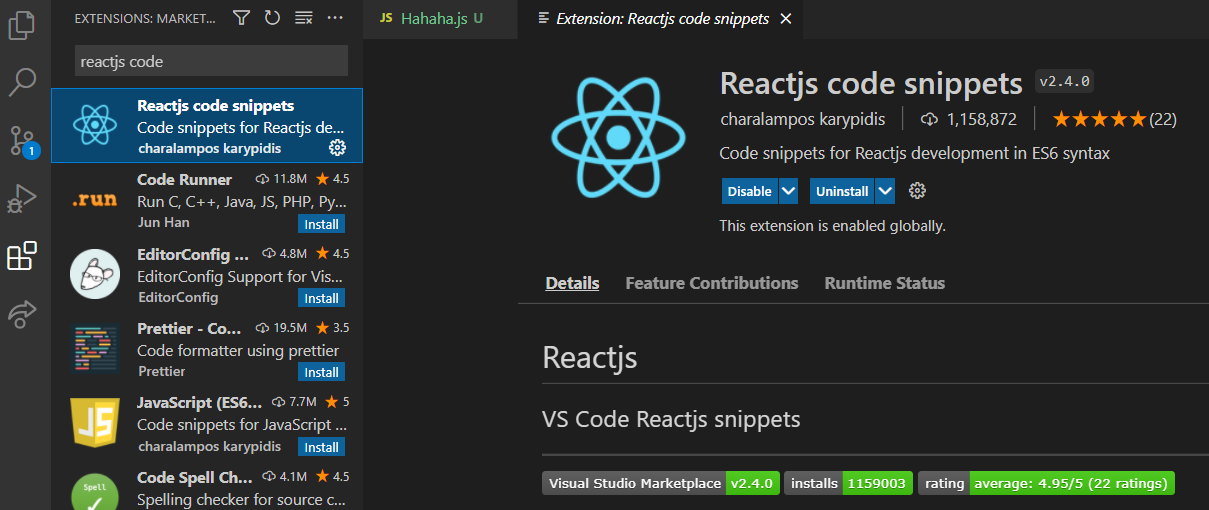This screenshot has height=510, width=1209.
Task: Click the five-star rating in header
Action: point(1099,119)
